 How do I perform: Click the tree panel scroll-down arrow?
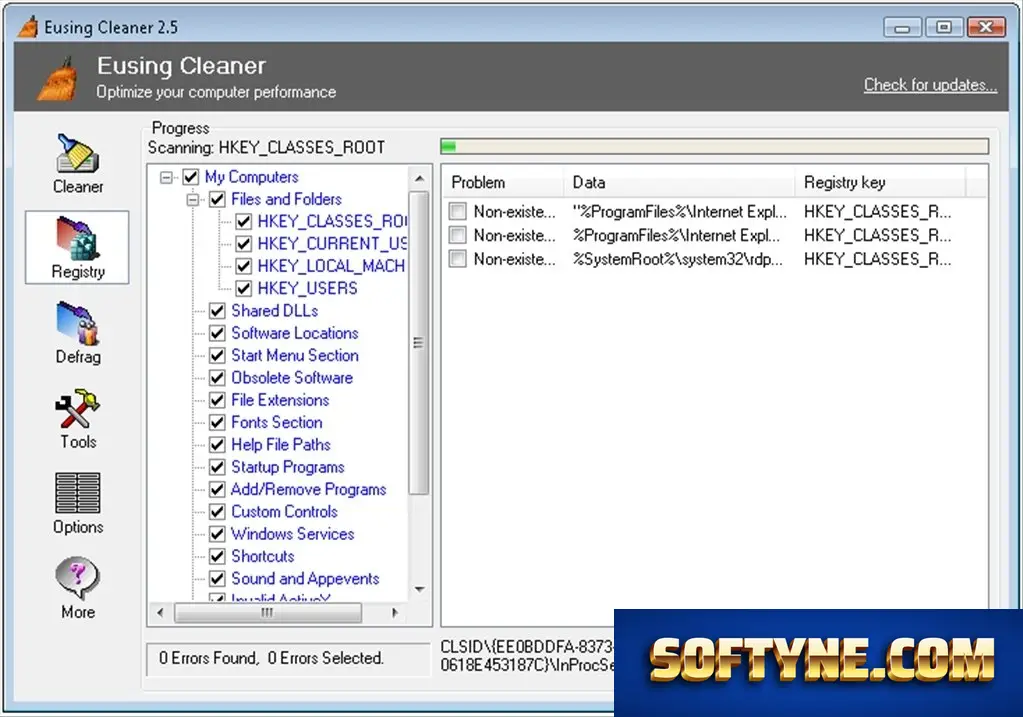click(420, 589)
